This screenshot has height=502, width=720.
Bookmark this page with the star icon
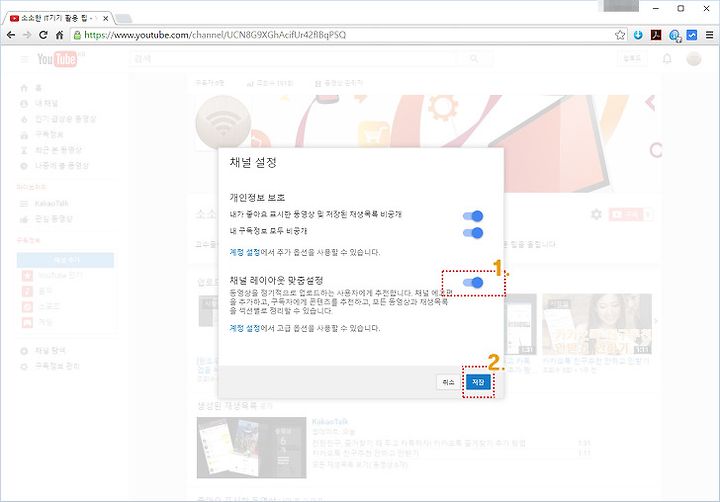tap(620, 35)
